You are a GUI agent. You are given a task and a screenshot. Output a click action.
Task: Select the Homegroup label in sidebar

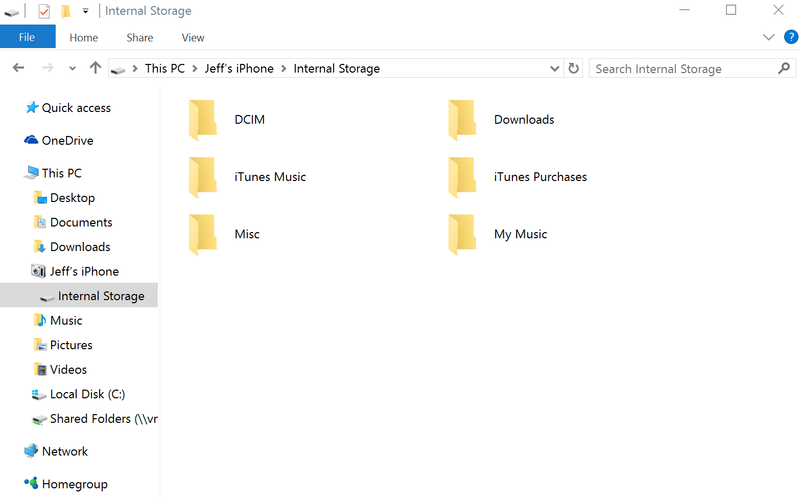point(75,484)
